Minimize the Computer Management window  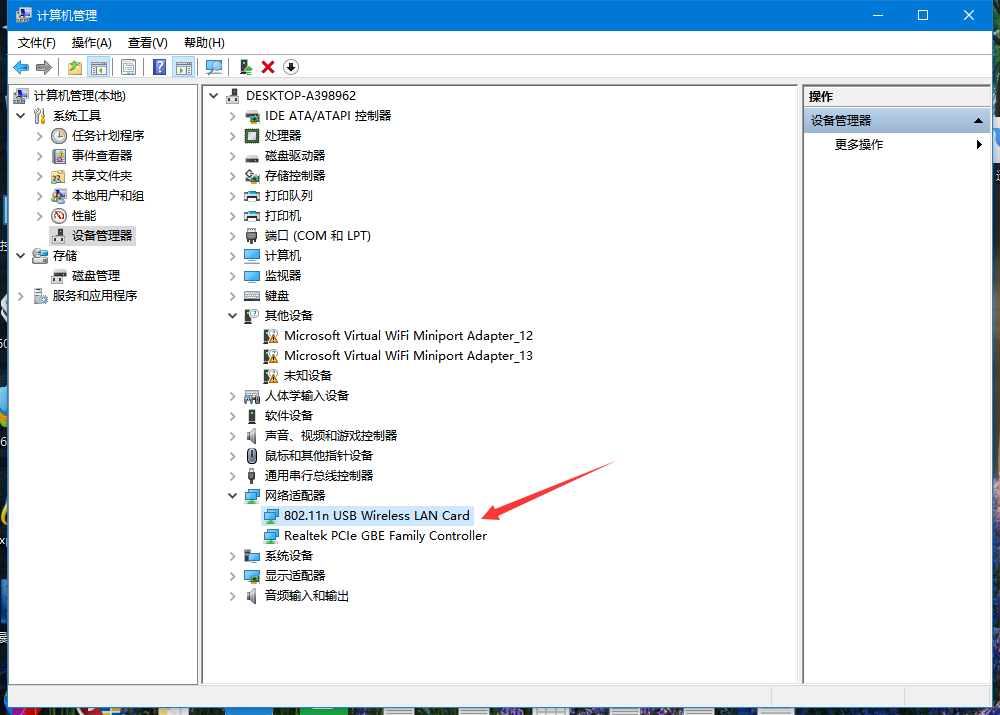(878, 15)
